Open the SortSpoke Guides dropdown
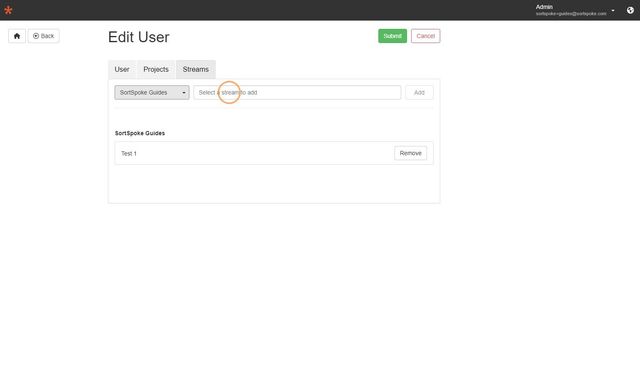Viewport: 640px width, 378px height. (x=152, y=93)
